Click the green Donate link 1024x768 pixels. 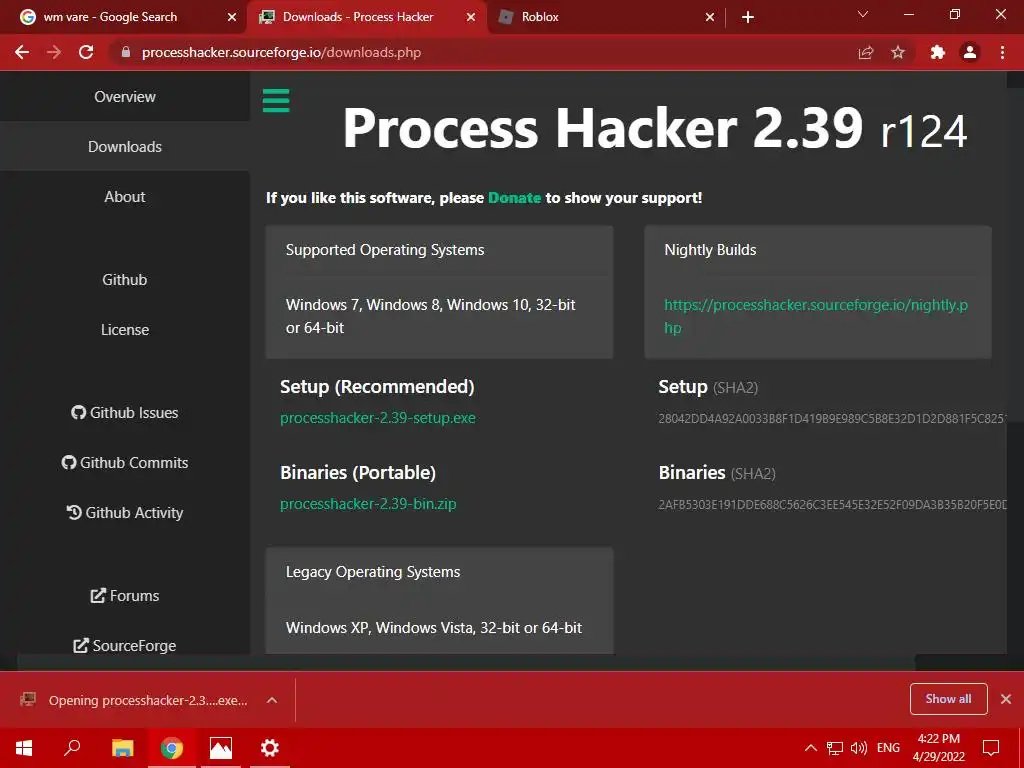(x=515, y=198)
